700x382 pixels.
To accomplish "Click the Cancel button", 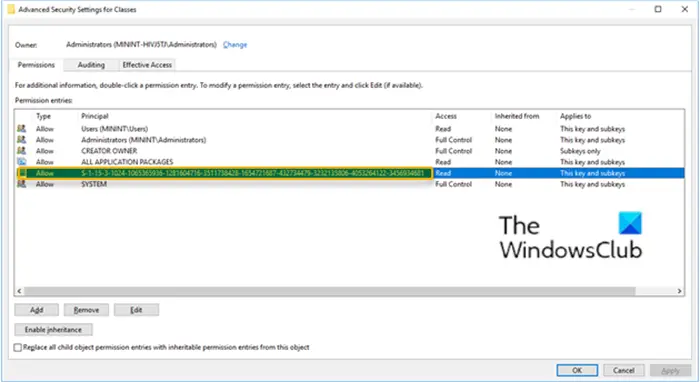I will coord(624,370).
